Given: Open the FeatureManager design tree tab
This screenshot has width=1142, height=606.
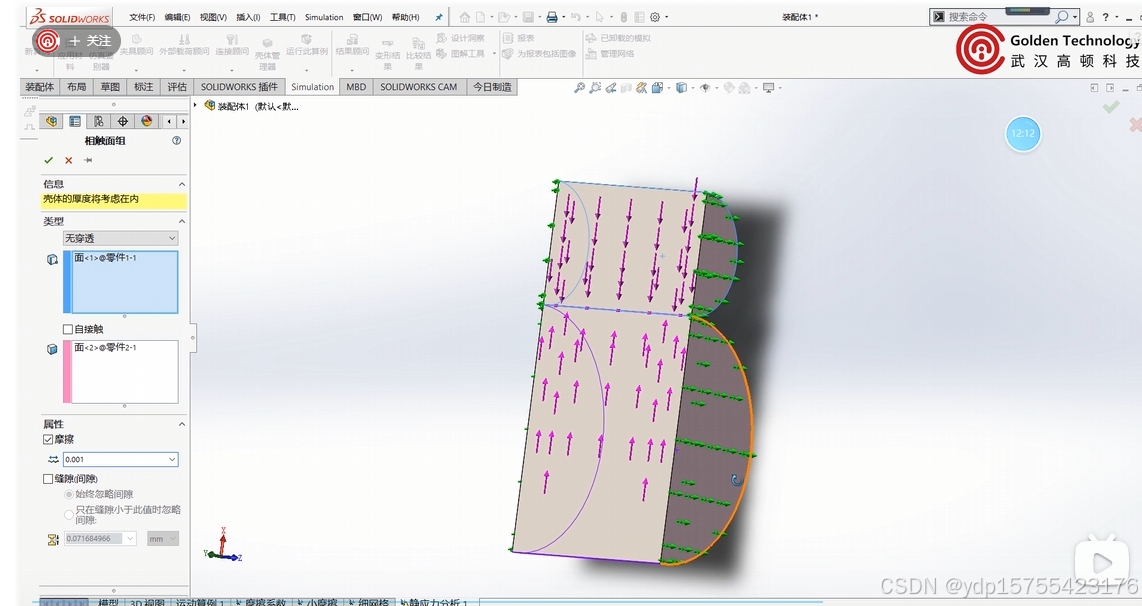Looking at the screenshot, I should click(x=51, y=121).
